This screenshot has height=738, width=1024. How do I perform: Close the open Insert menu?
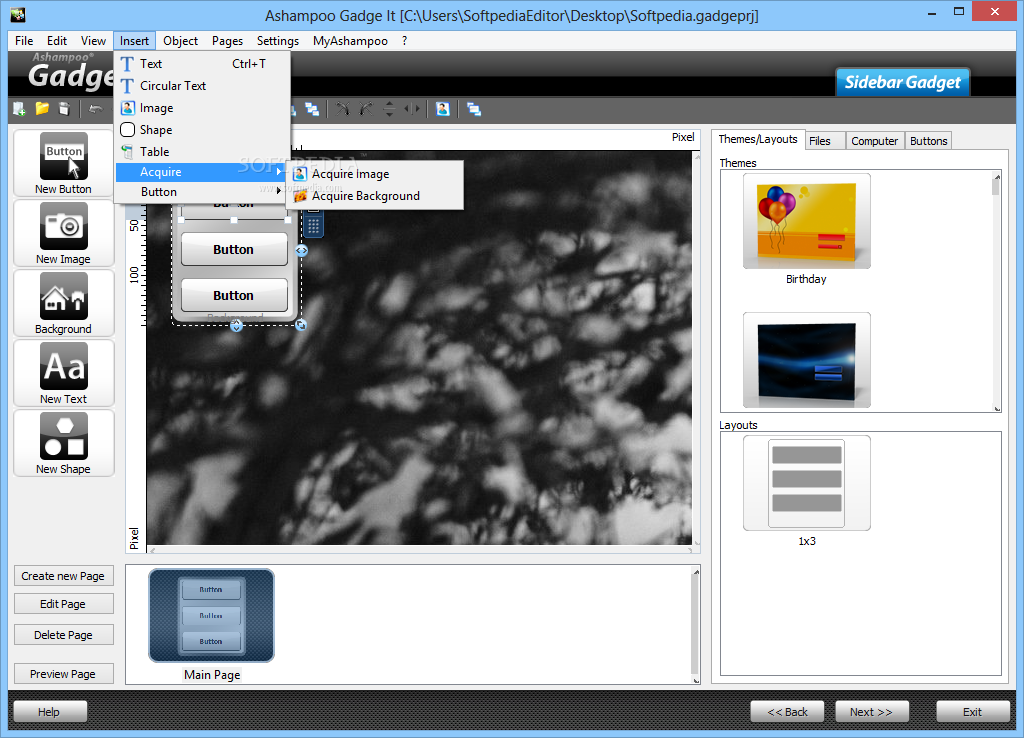(x=134, y=40)
